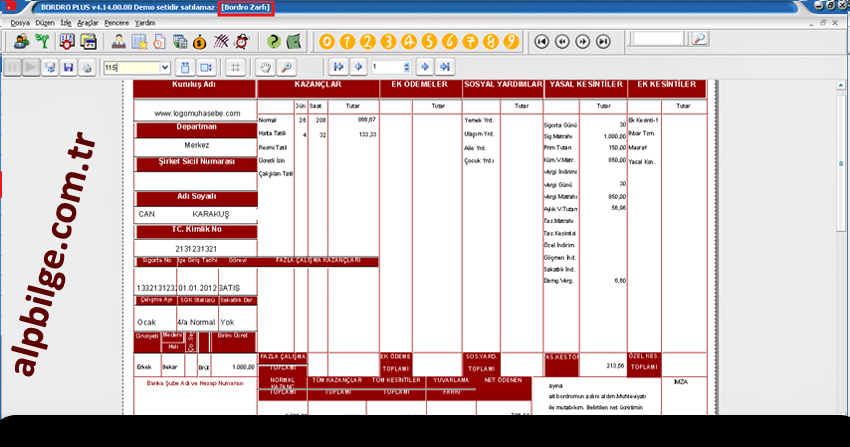The image size is (850, 447).
Task: Click the orange number 5 circle
Action: coord(430,41)
